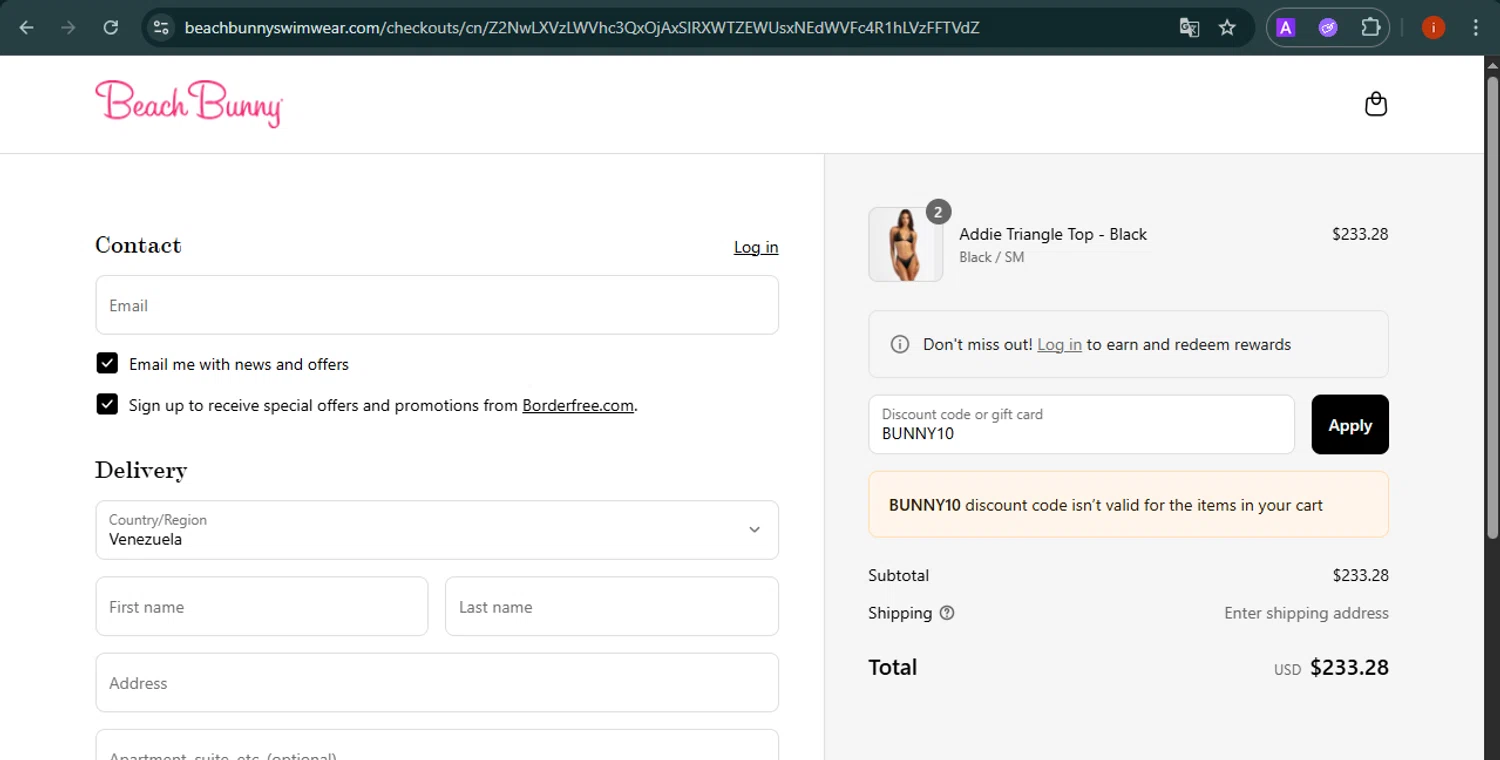Click the shipping help question mark icon

point(947,613)
